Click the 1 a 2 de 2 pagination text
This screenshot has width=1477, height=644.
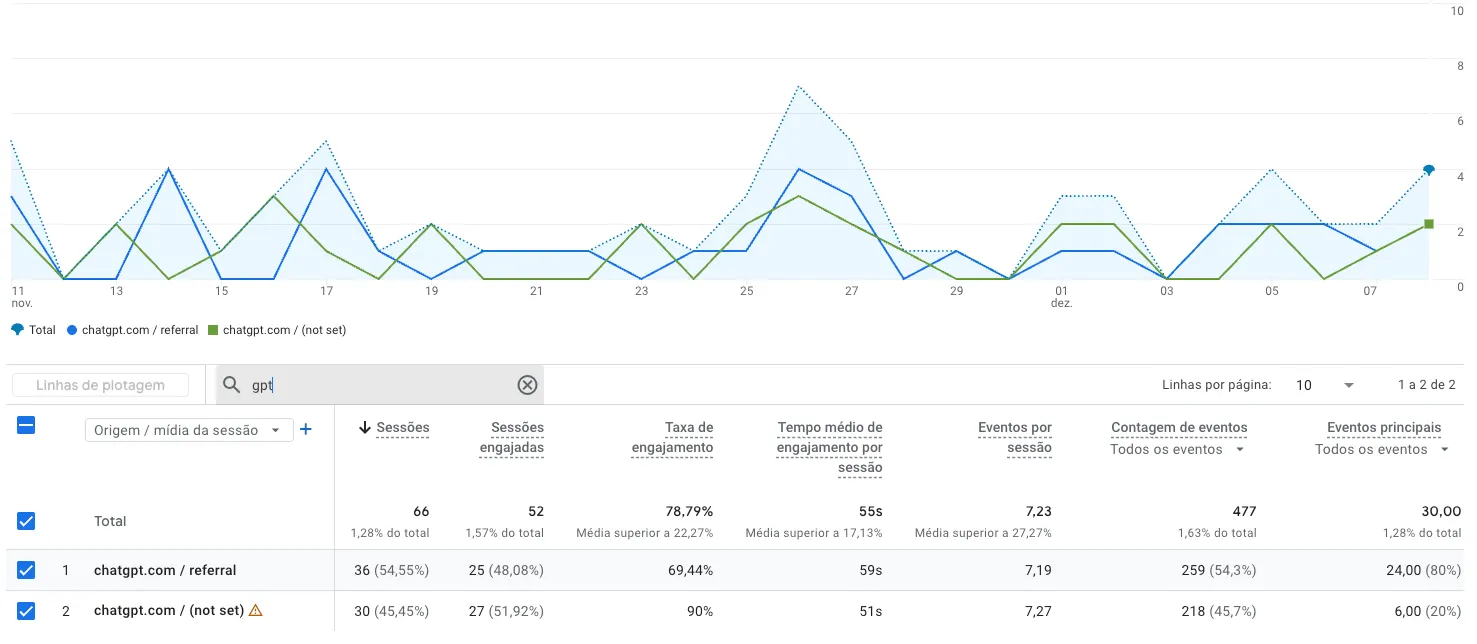tap(1426, 385)
